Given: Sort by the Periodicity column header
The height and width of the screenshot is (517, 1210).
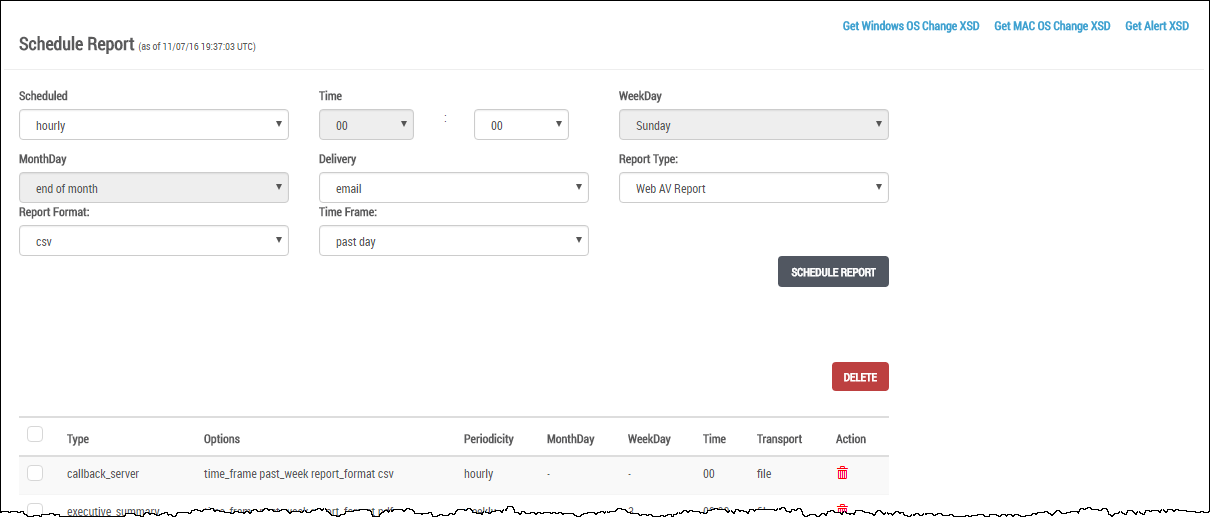Looking at the screenshot, I should point(489,439).
